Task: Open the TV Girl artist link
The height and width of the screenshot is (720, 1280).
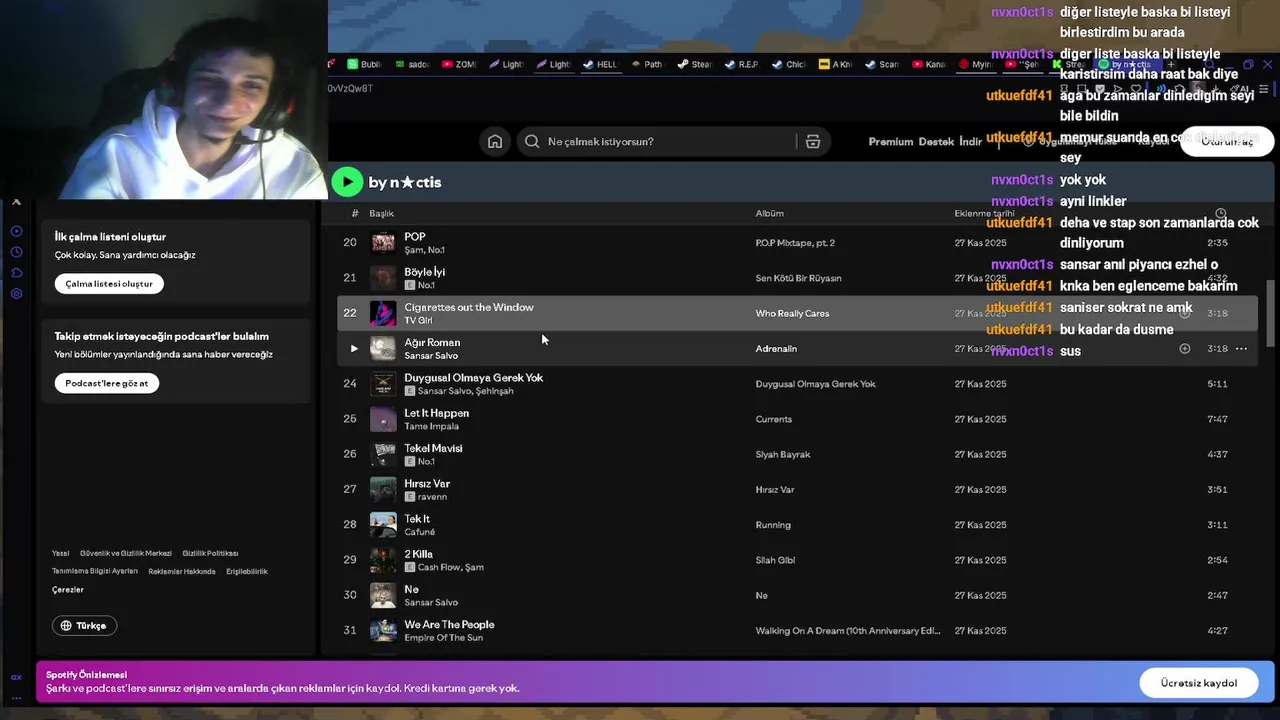Action: (418, 321)
